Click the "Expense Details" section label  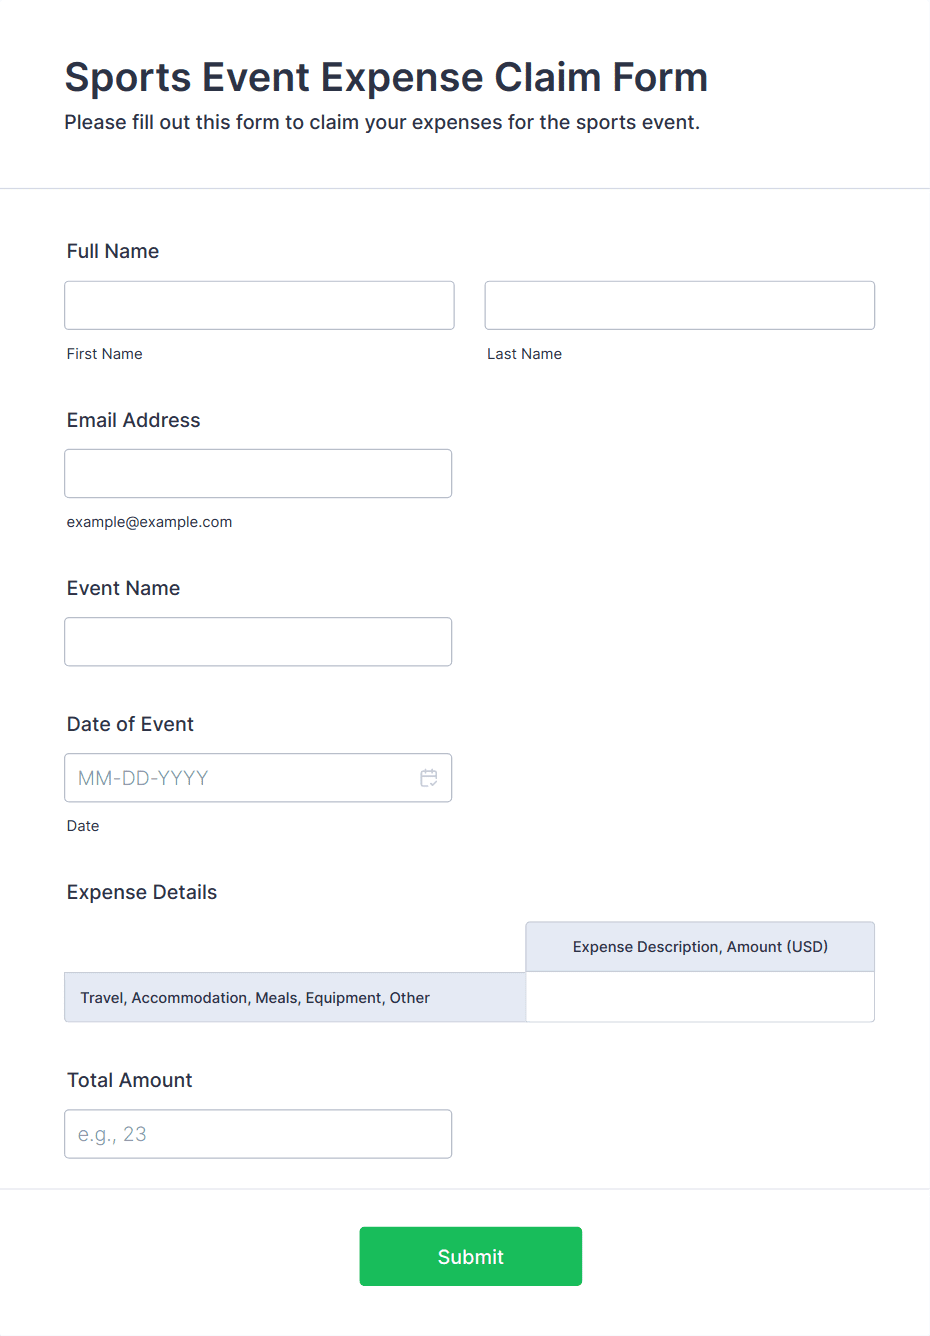point(142,892)
